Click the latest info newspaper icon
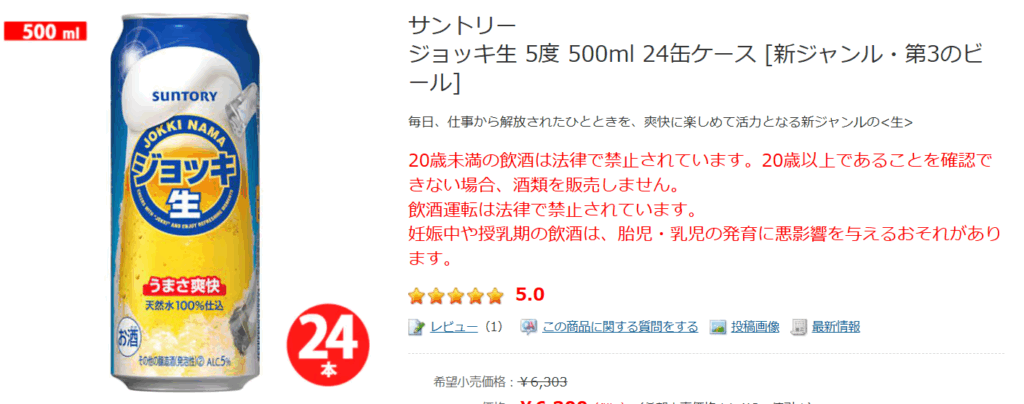1024x404 pixels. (x=799, y=327)
